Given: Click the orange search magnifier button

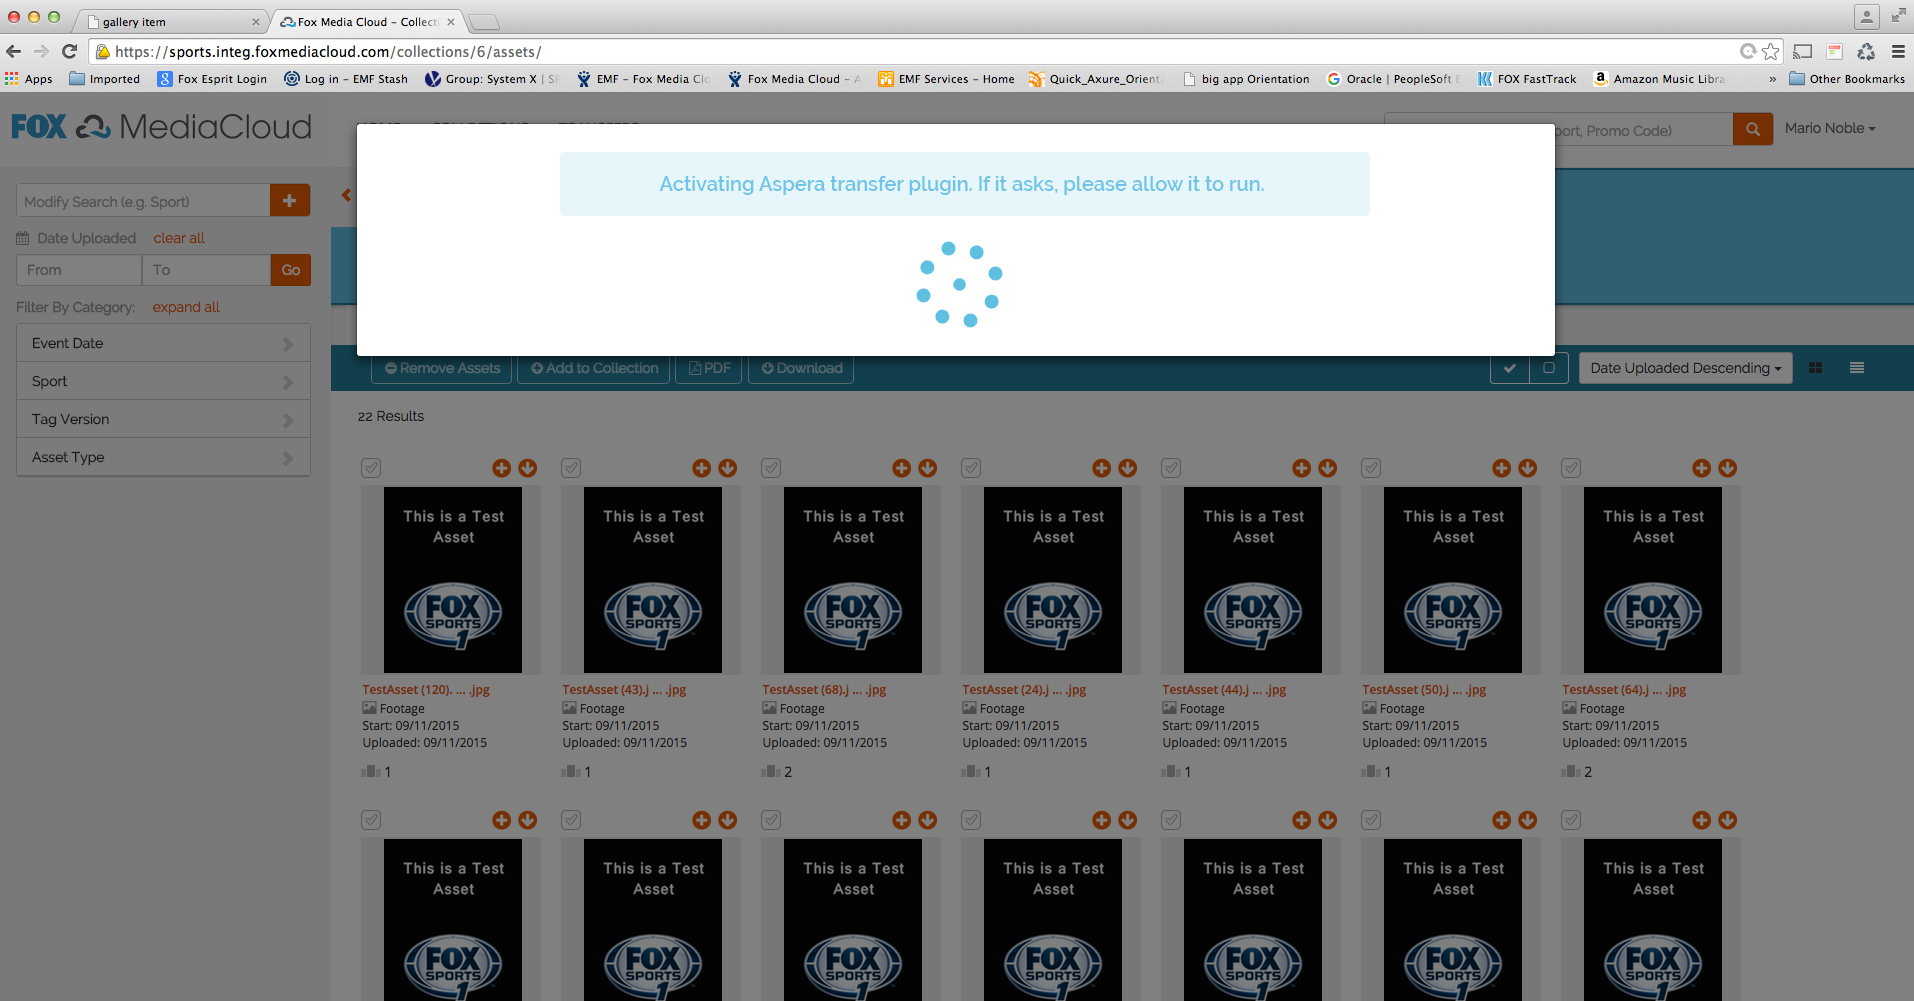Looking at the screenshot, I should [x=1752, y=129].
